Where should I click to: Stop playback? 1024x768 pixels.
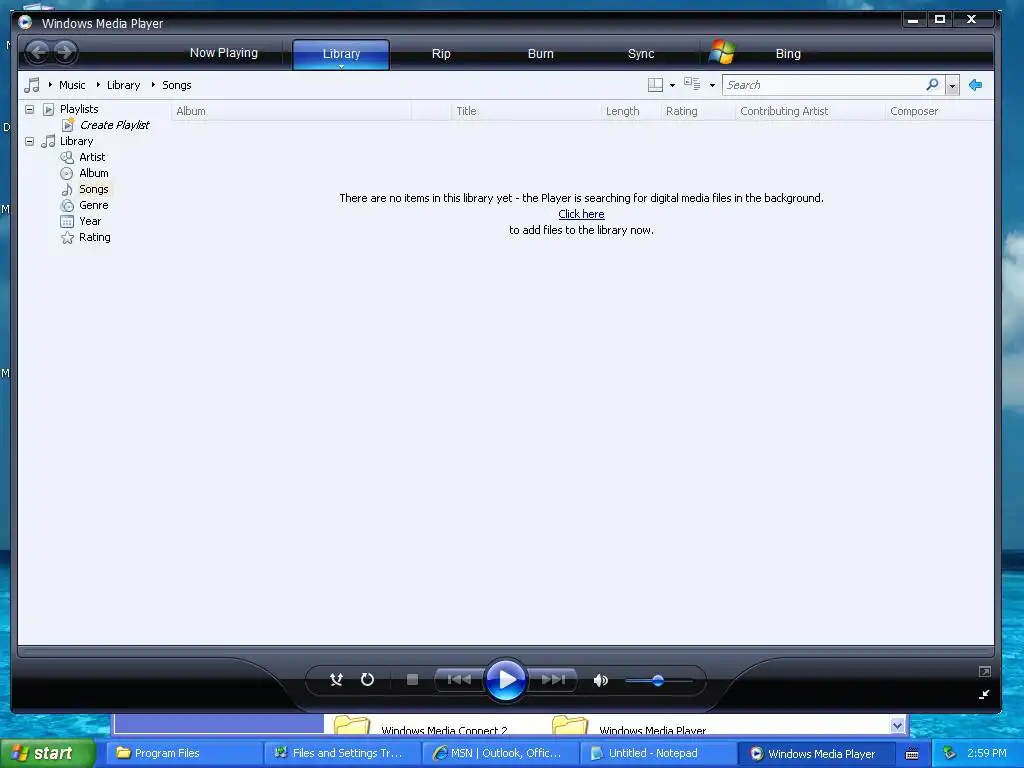(412, 680)
